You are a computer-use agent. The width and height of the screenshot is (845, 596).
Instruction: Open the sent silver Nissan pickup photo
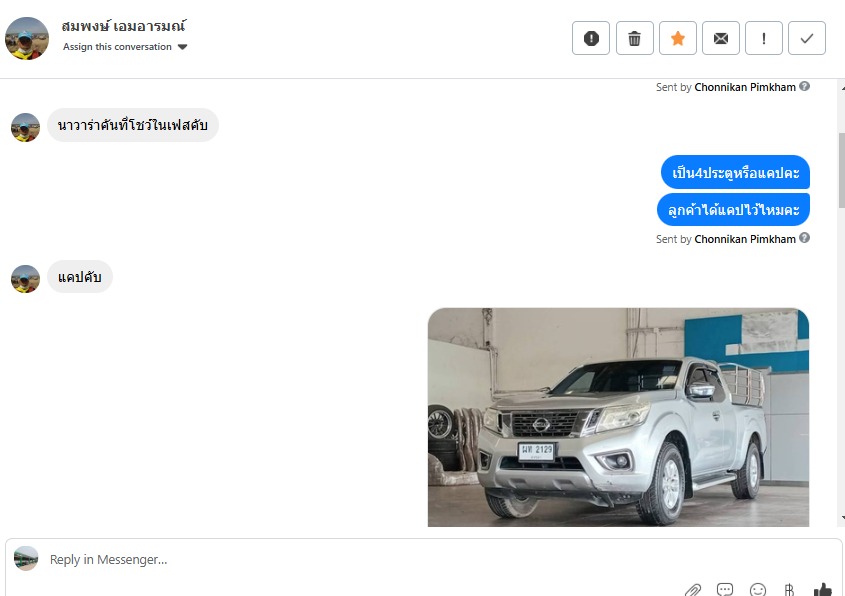point(618,417)
